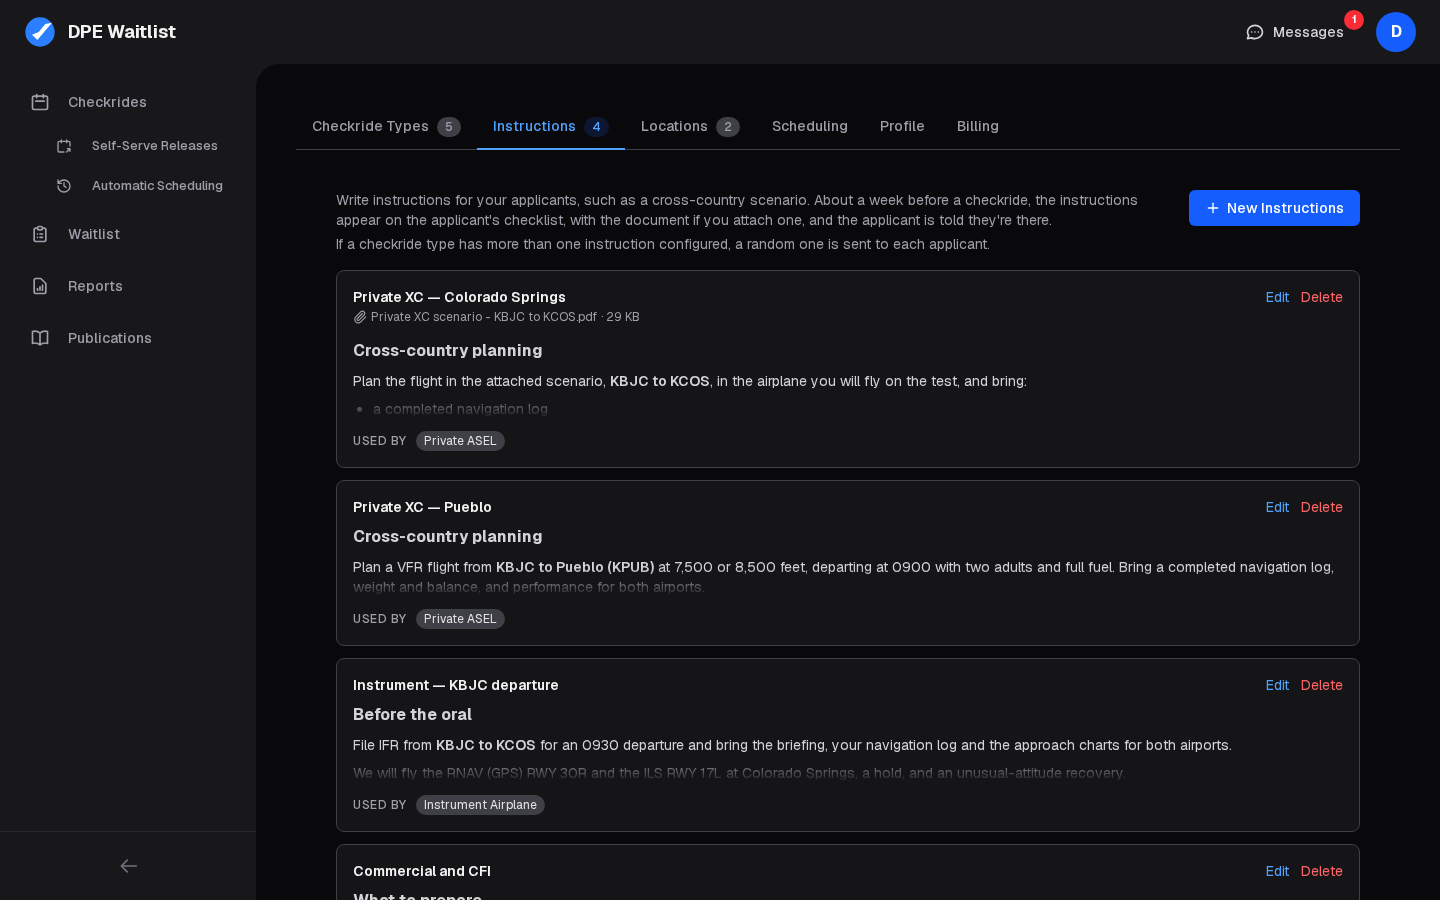Switch to the Billing tab
Image resolution: width=1440 pixels, height=900 pixels.
(978, 126)
